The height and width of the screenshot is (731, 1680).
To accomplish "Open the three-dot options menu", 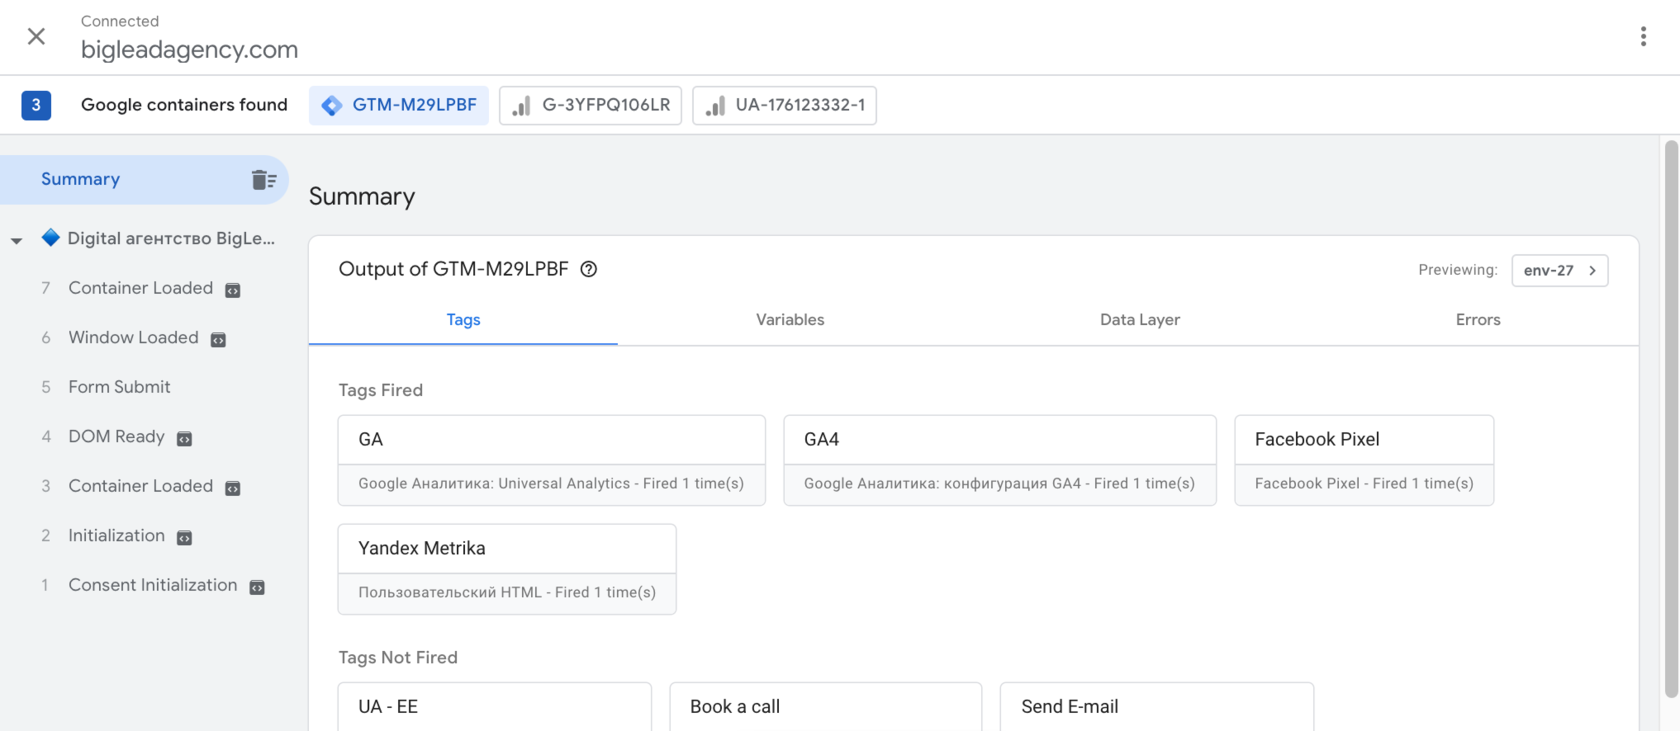I will pyautogui.click(x=1643, y=37).
